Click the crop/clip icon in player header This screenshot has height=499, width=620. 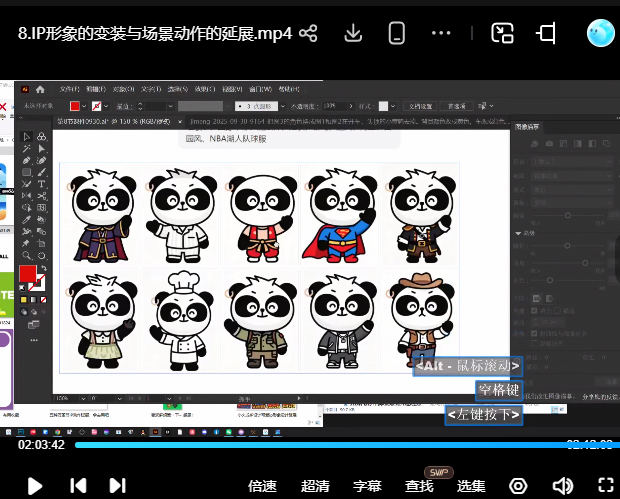pyautogui.click(x=546, y=33)
